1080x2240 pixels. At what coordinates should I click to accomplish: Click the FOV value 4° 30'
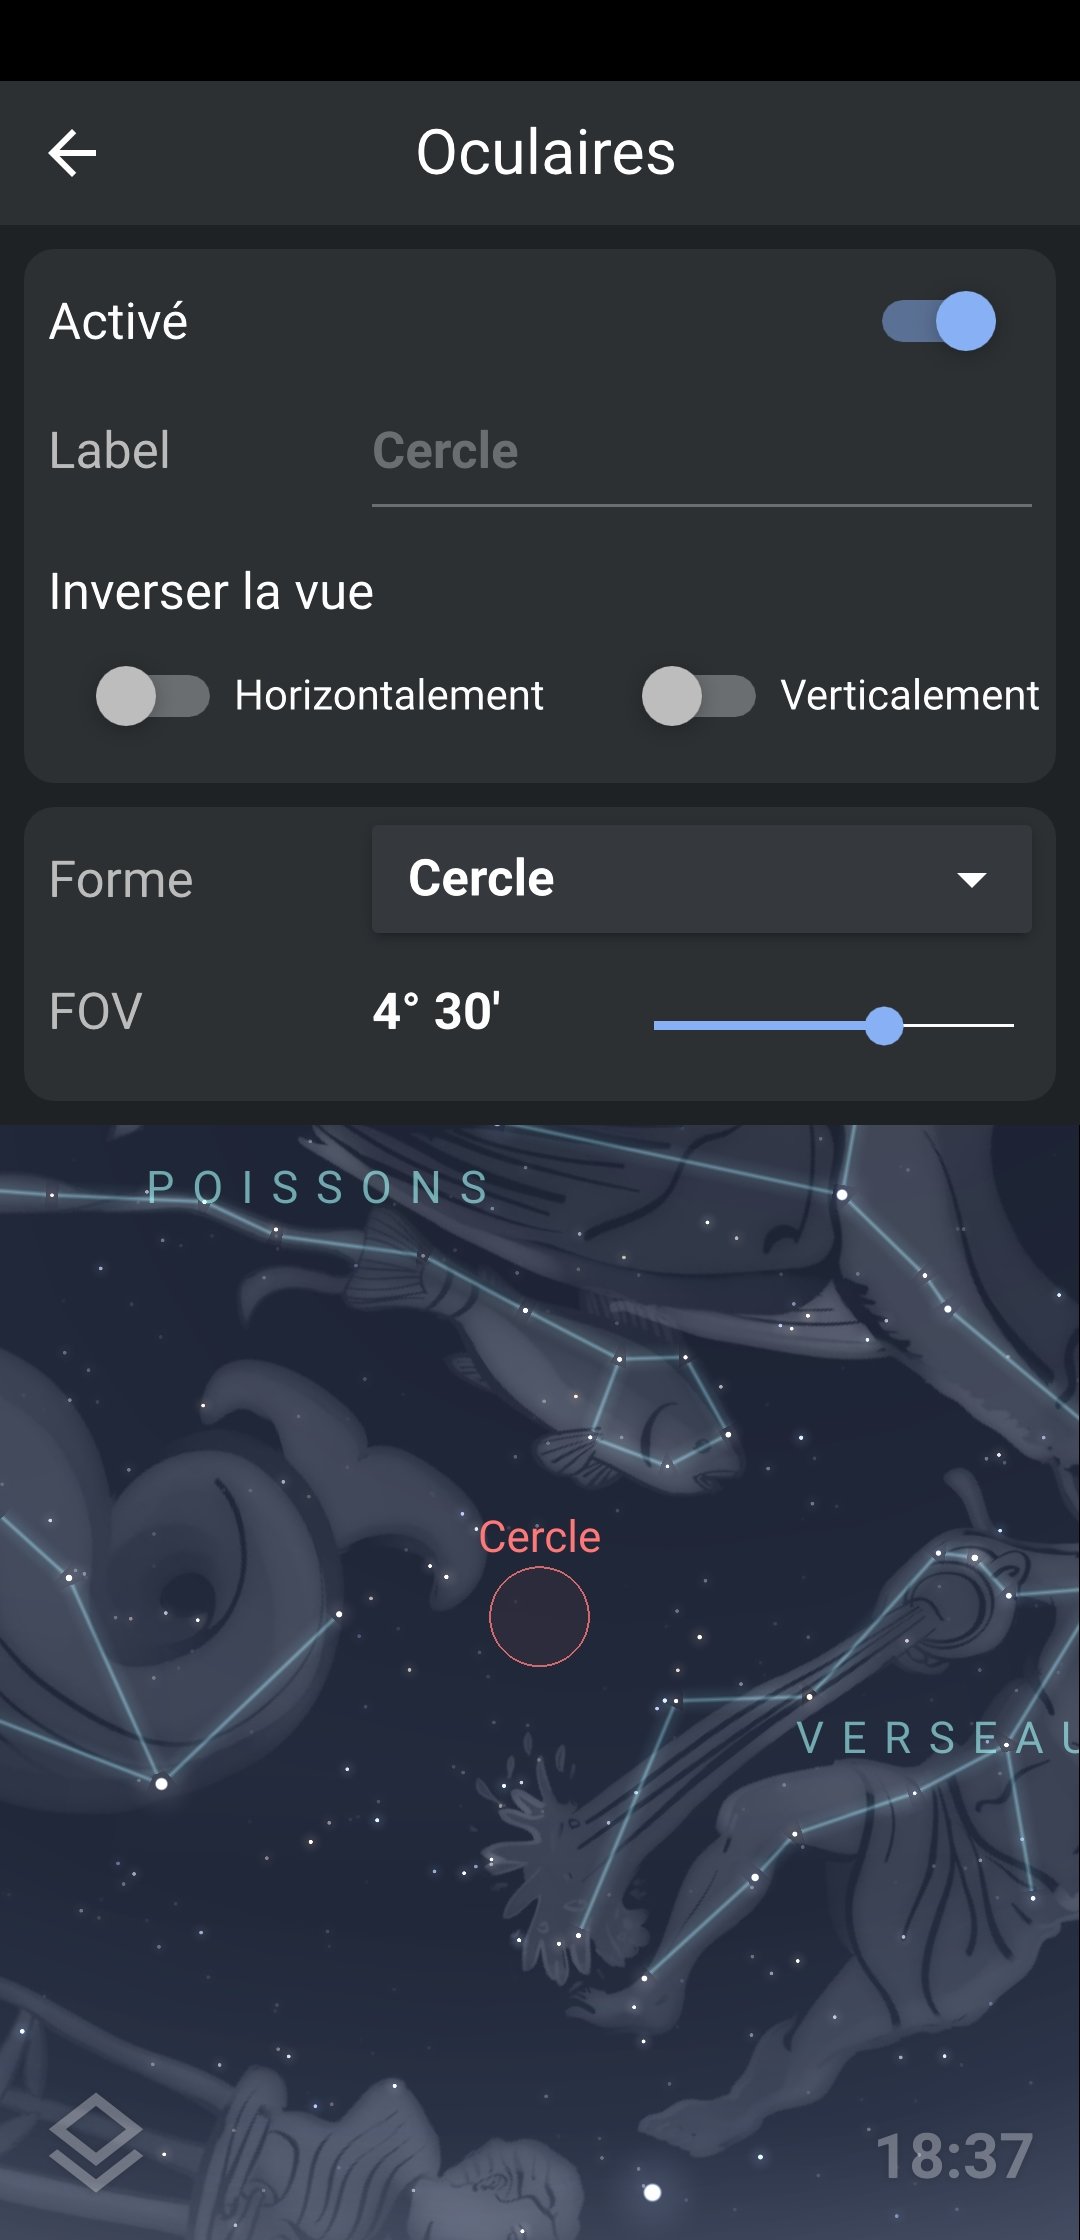tap(437, 1011)
